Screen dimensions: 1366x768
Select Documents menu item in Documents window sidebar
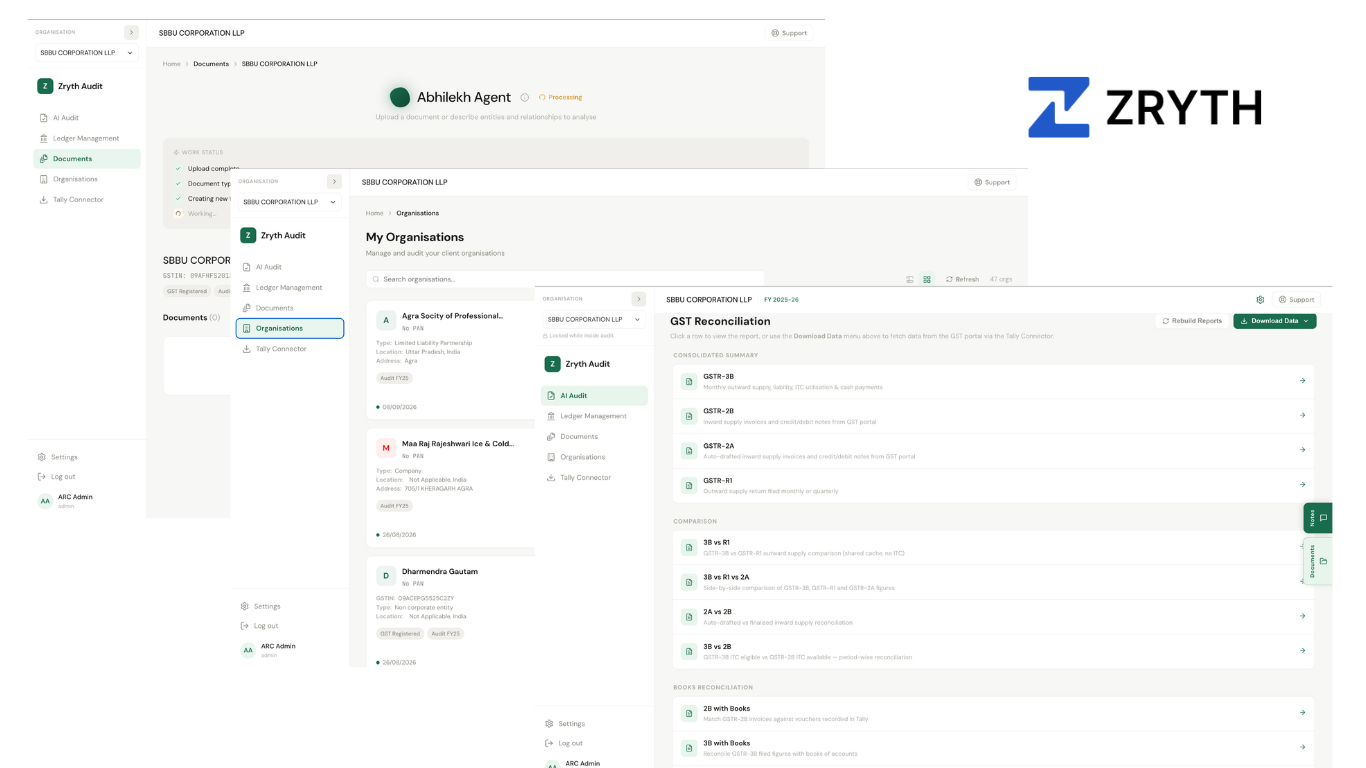coord(87,159)
